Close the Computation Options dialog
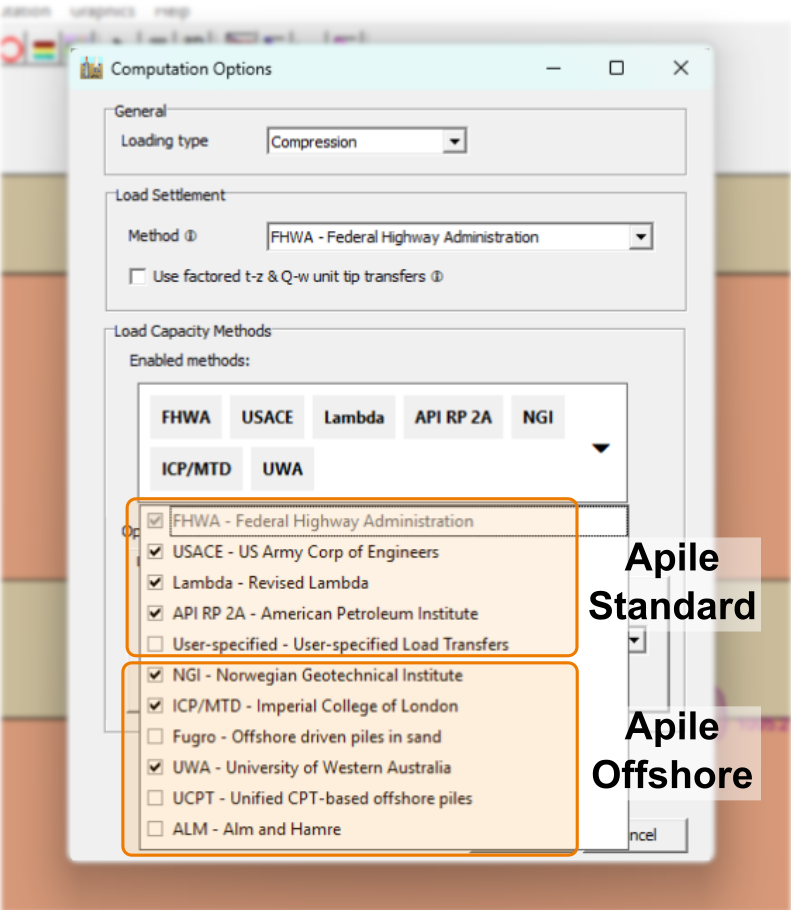This screenshot has height=910, width=791. (681, 68)
